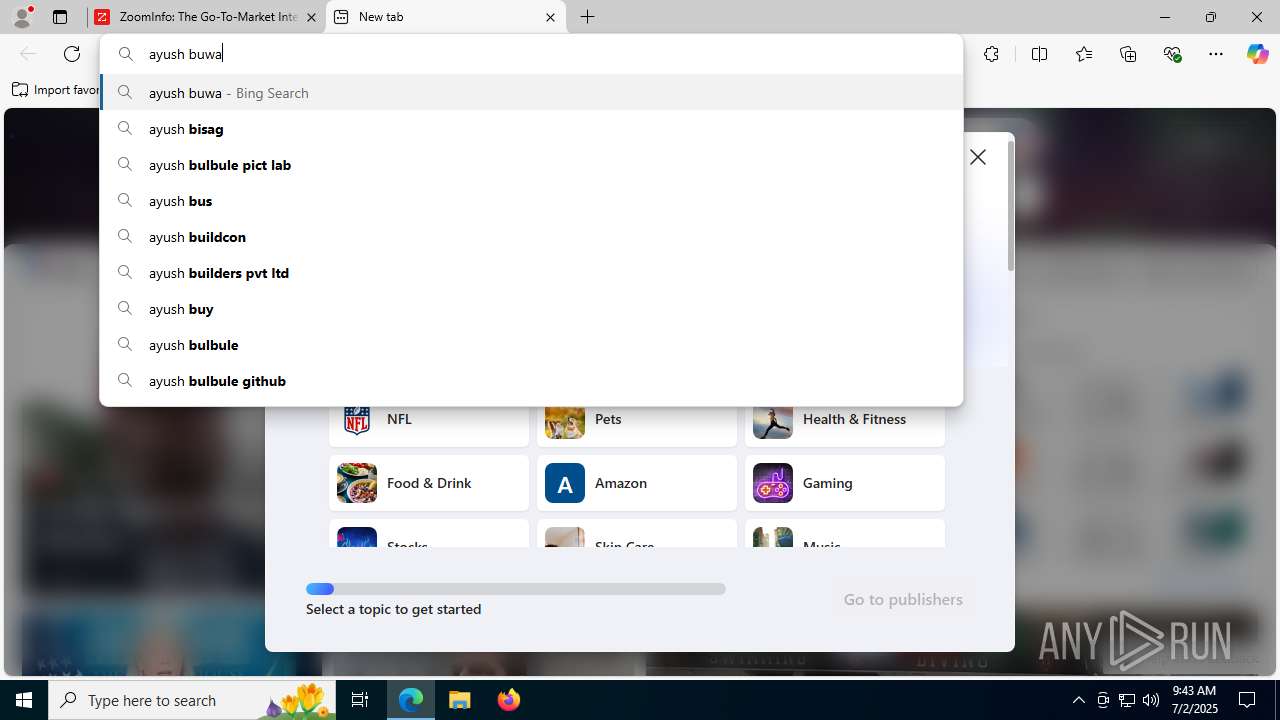Click the taskbar search box
The width and height of the screenshot is (1280, 720).
(x=192, y=700)
